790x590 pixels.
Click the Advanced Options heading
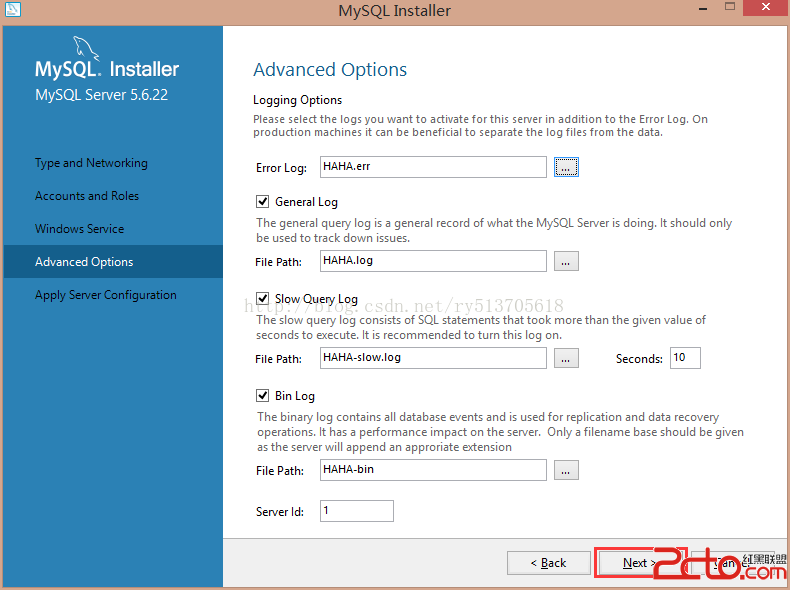330,70
